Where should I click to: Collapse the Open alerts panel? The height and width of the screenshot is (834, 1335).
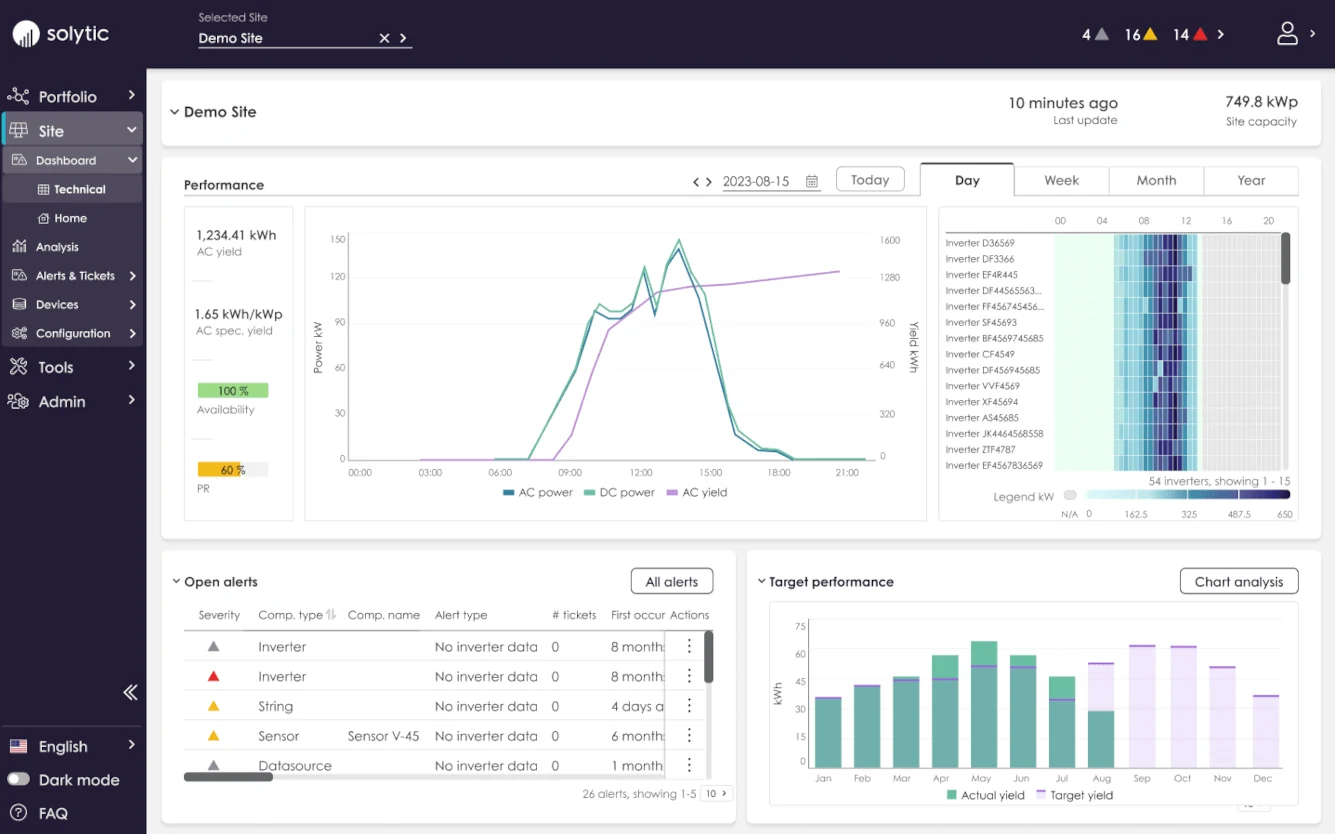[x=176, y=581]
